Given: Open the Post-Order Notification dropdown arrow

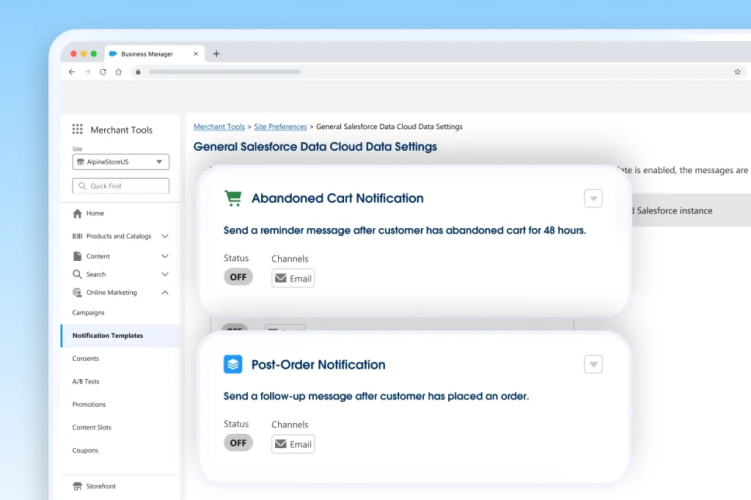Looking at the screenshot, I should pyautogui.click(x=593, y=364).
